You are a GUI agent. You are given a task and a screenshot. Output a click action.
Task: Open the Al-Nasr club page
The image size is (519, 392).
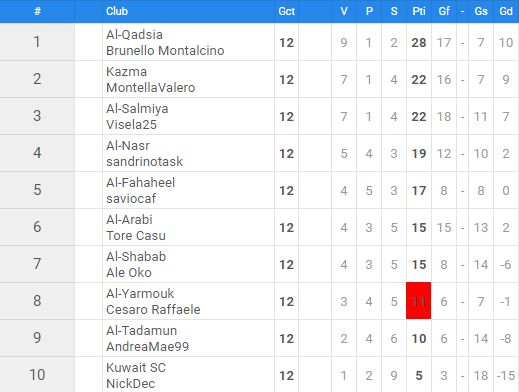[x=128, y=146]
